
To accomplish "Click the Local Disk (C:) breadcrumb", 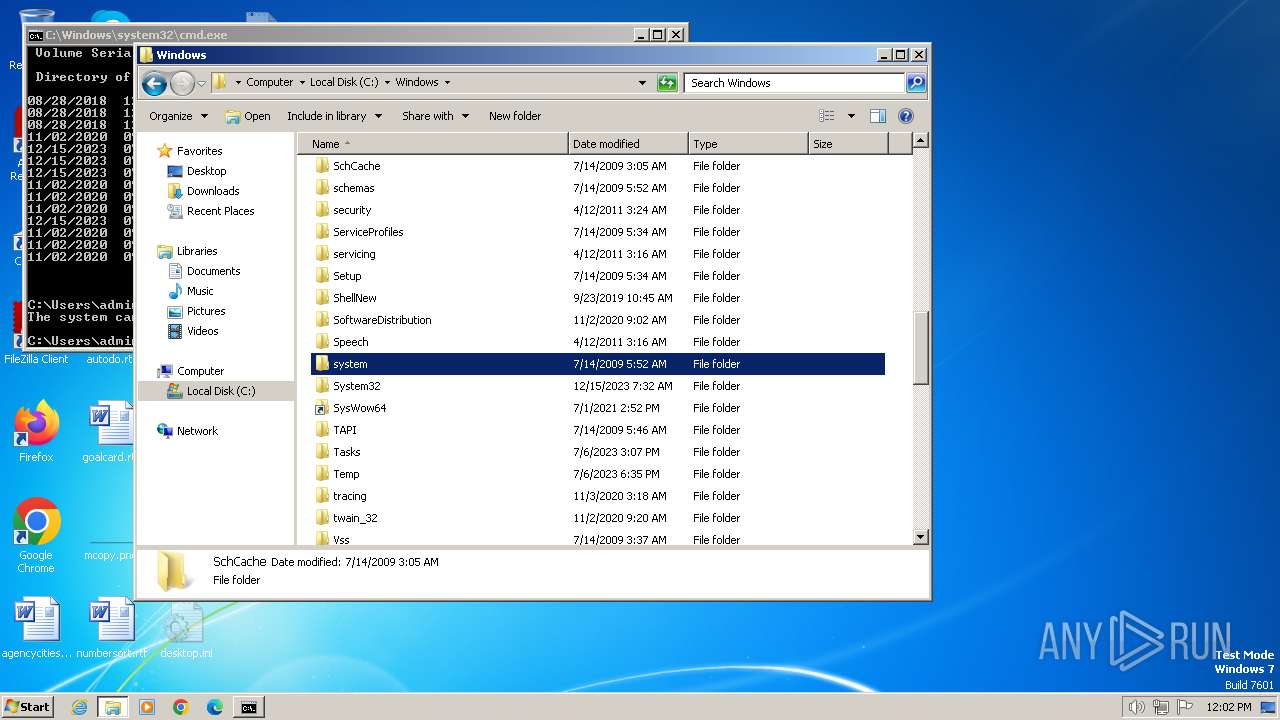I will [x=344, y=83].
